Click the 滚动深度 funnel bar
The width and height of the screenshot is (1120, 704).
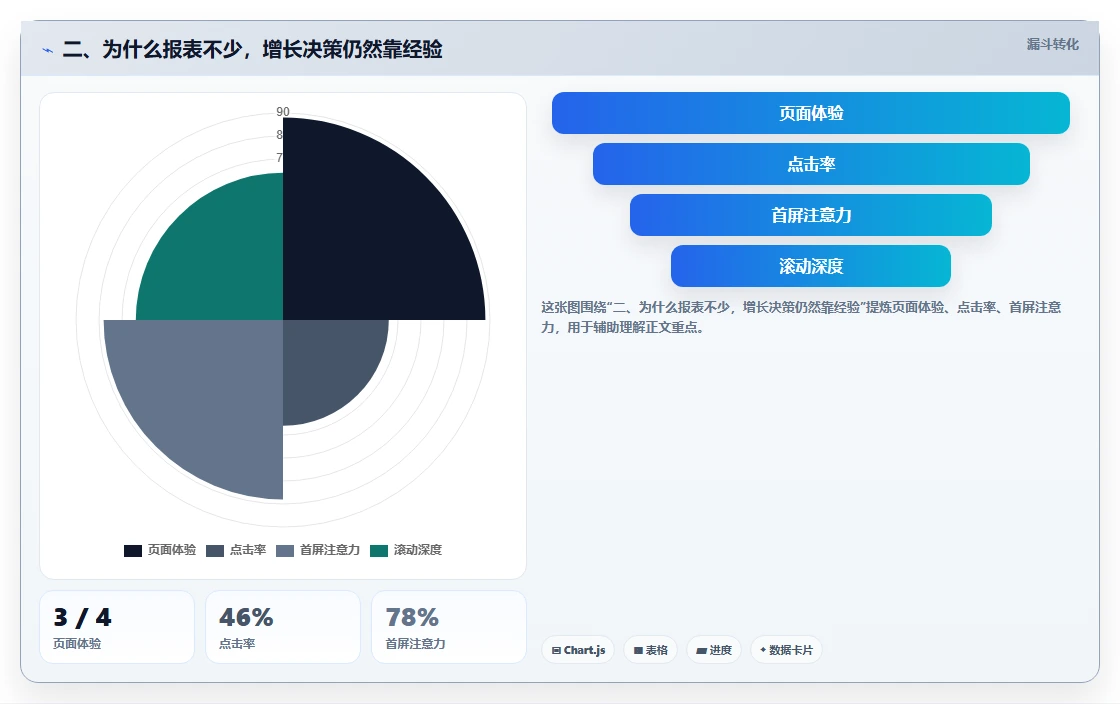click(x=811, y=266)
